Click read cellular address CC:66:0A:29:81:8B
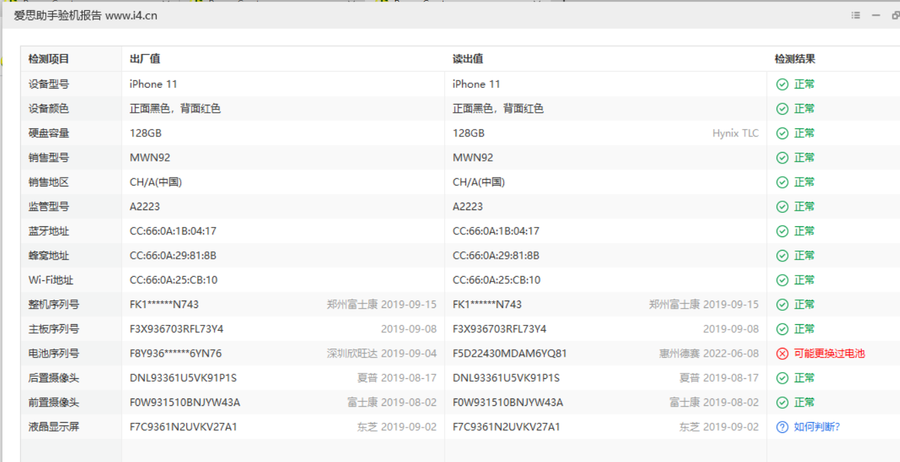This screenshot has width=900, height=462. [x=496, y=255]
